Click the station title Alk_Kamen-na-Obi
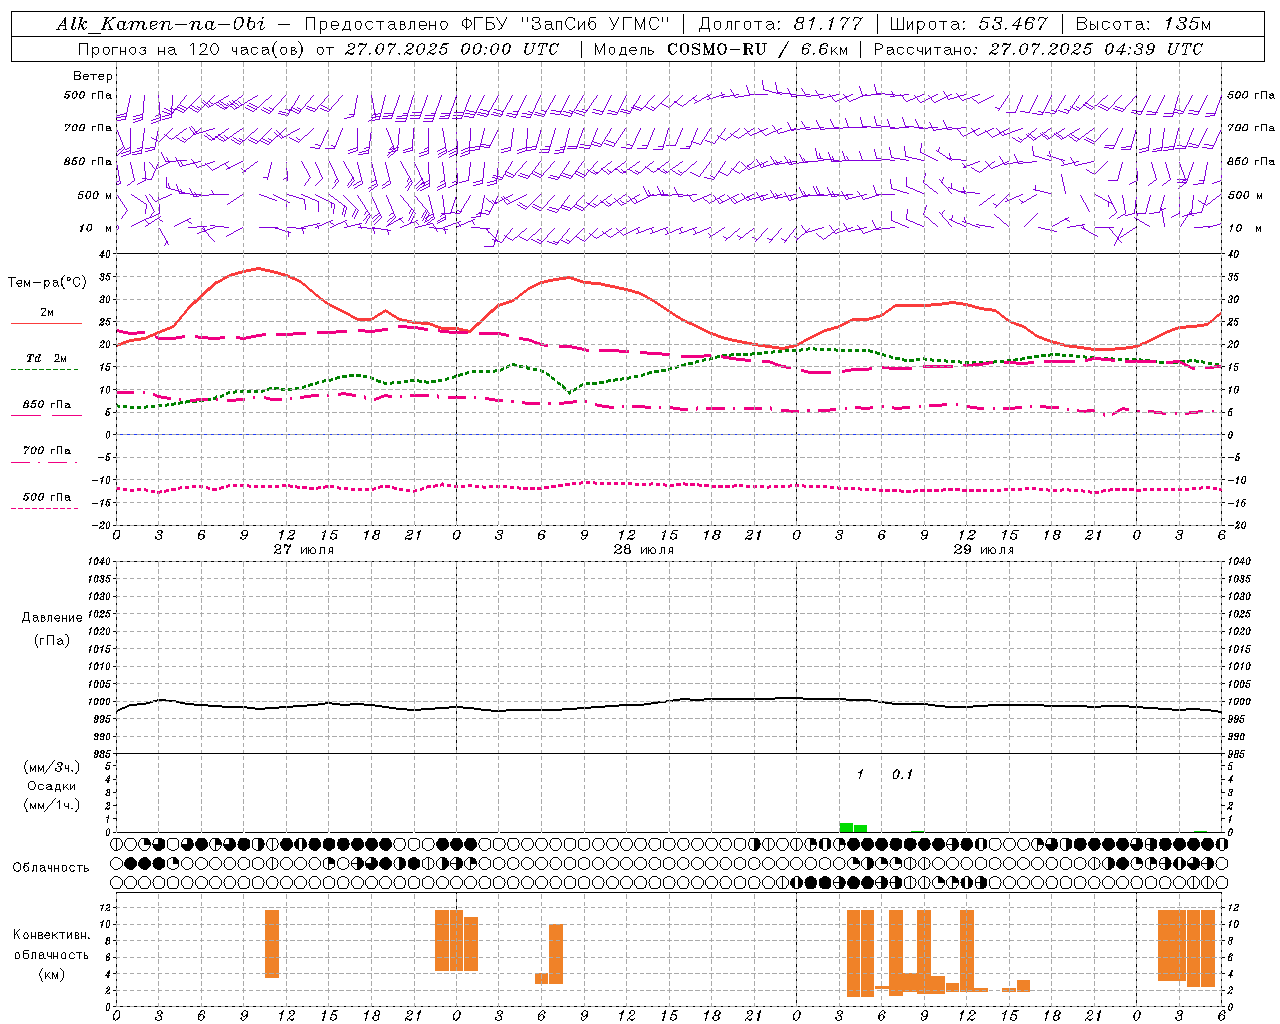 tap(160, 24)
